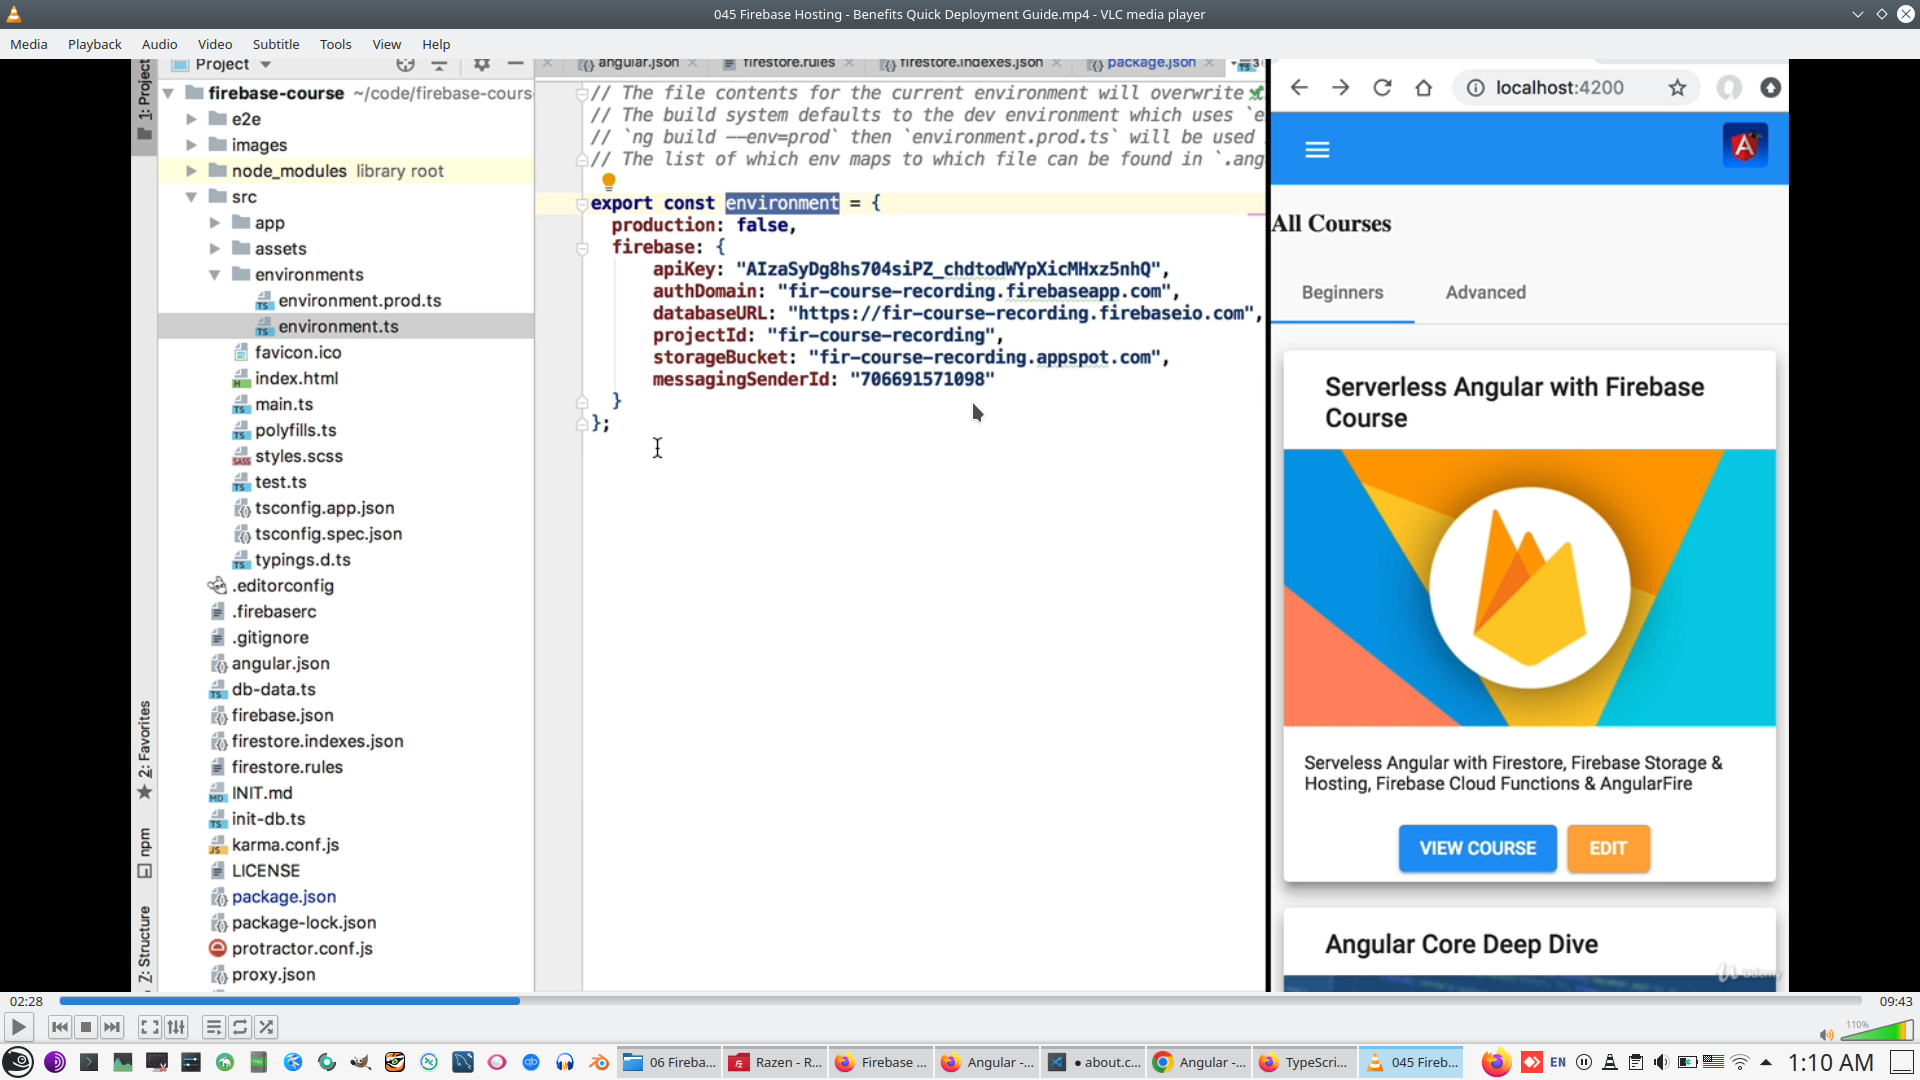This screenshot has width=1920, height=1080.
Task: Open the Playback menu
Action: click(94, 44)
